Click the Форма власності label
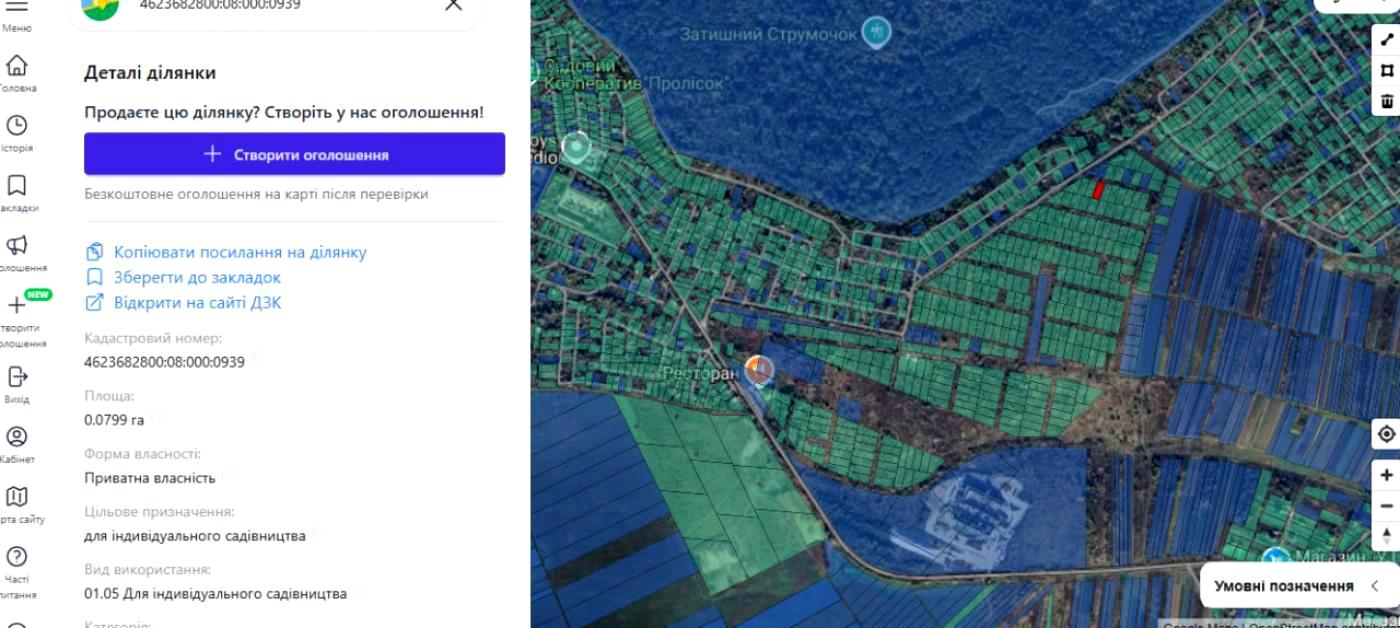1400x628 pixels. 142,454
